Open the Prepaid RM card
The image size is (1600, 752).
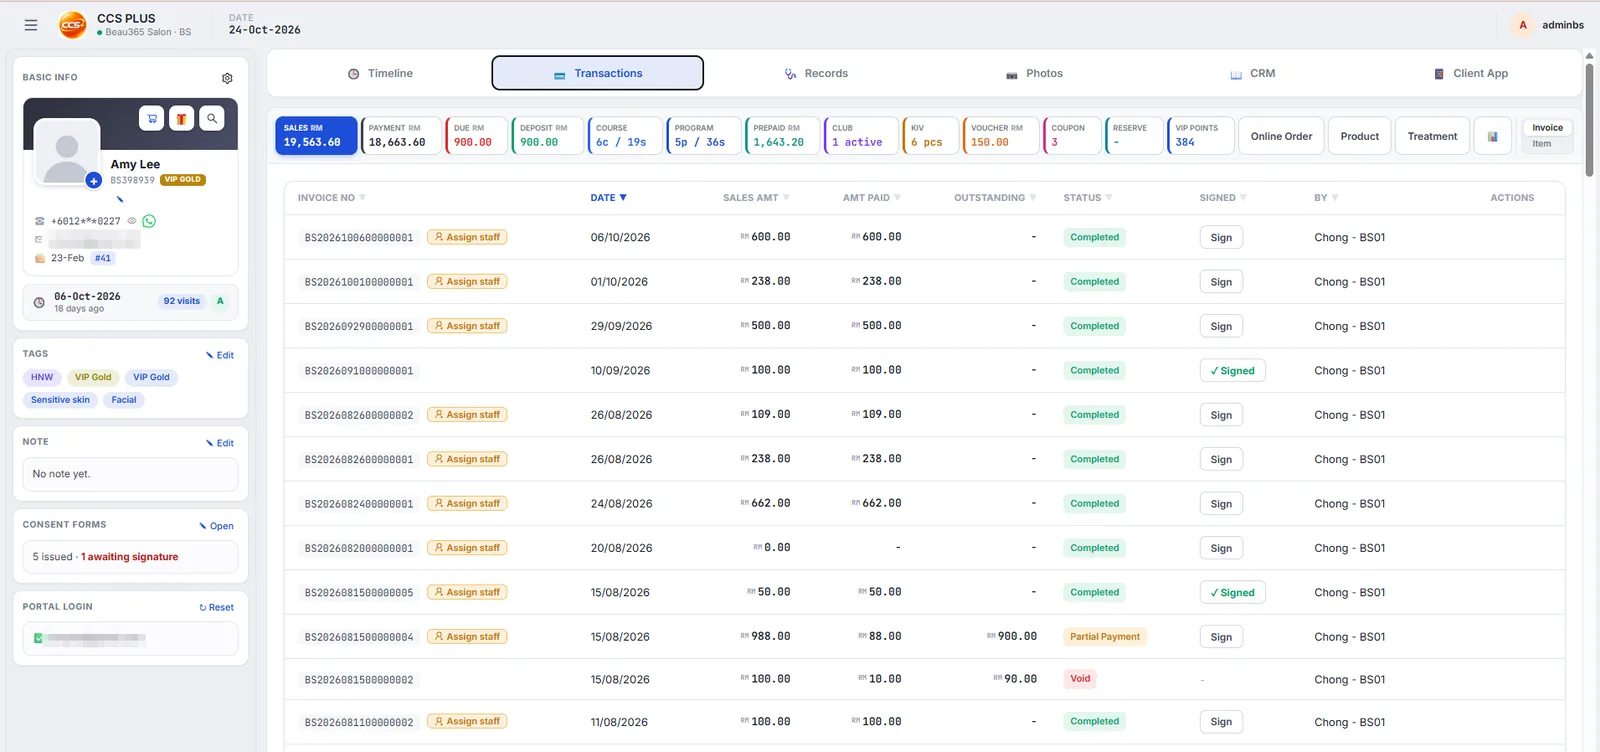point(783,136)
